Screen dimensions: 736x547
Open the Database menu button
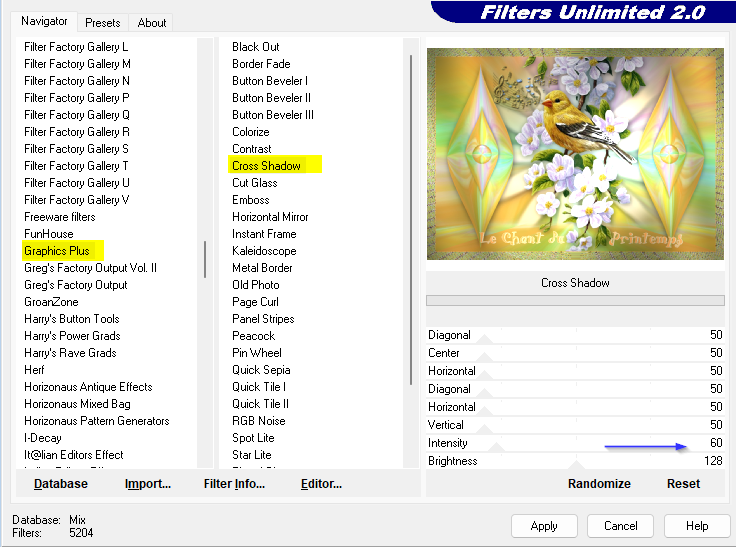[61, 484]
